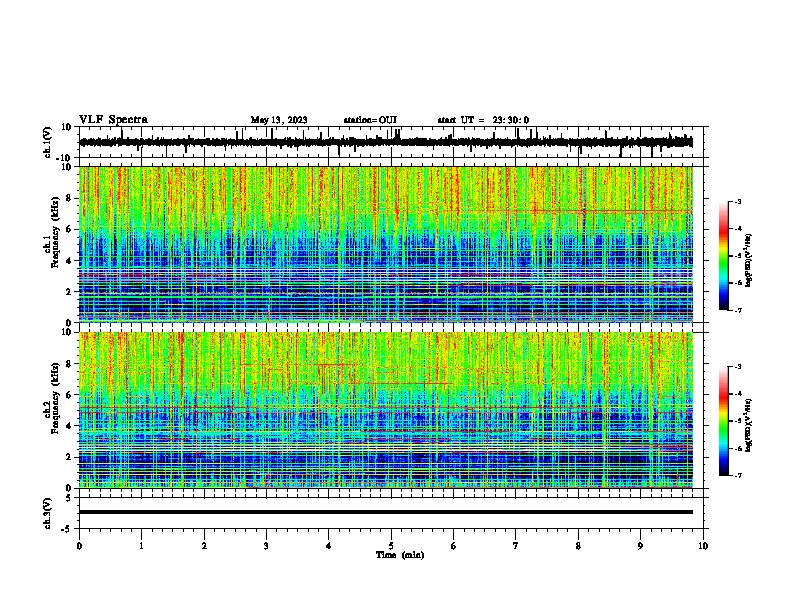792x612 pixels.
Task: Click time-axis tick label "6"
Action: 454,546
